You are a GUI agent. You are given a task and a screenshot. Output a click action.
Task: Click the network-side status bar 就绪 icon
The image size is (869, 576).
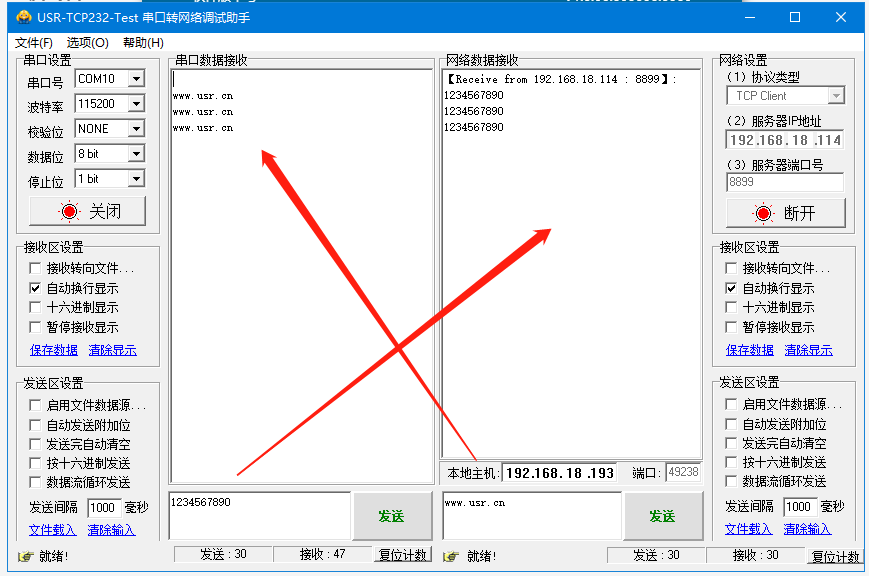[451, 556]
